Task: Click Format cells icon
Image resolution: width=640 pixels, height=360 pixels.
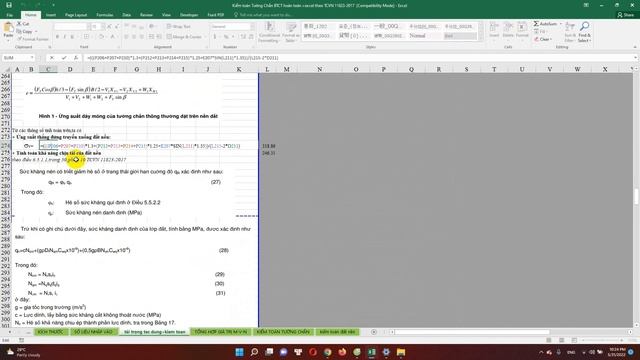Action: coord(522,30)
